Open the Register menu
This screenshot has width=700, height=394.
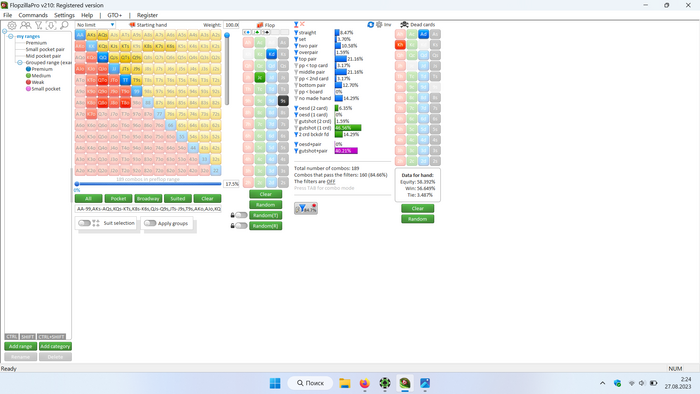click(x=147, y=15)
